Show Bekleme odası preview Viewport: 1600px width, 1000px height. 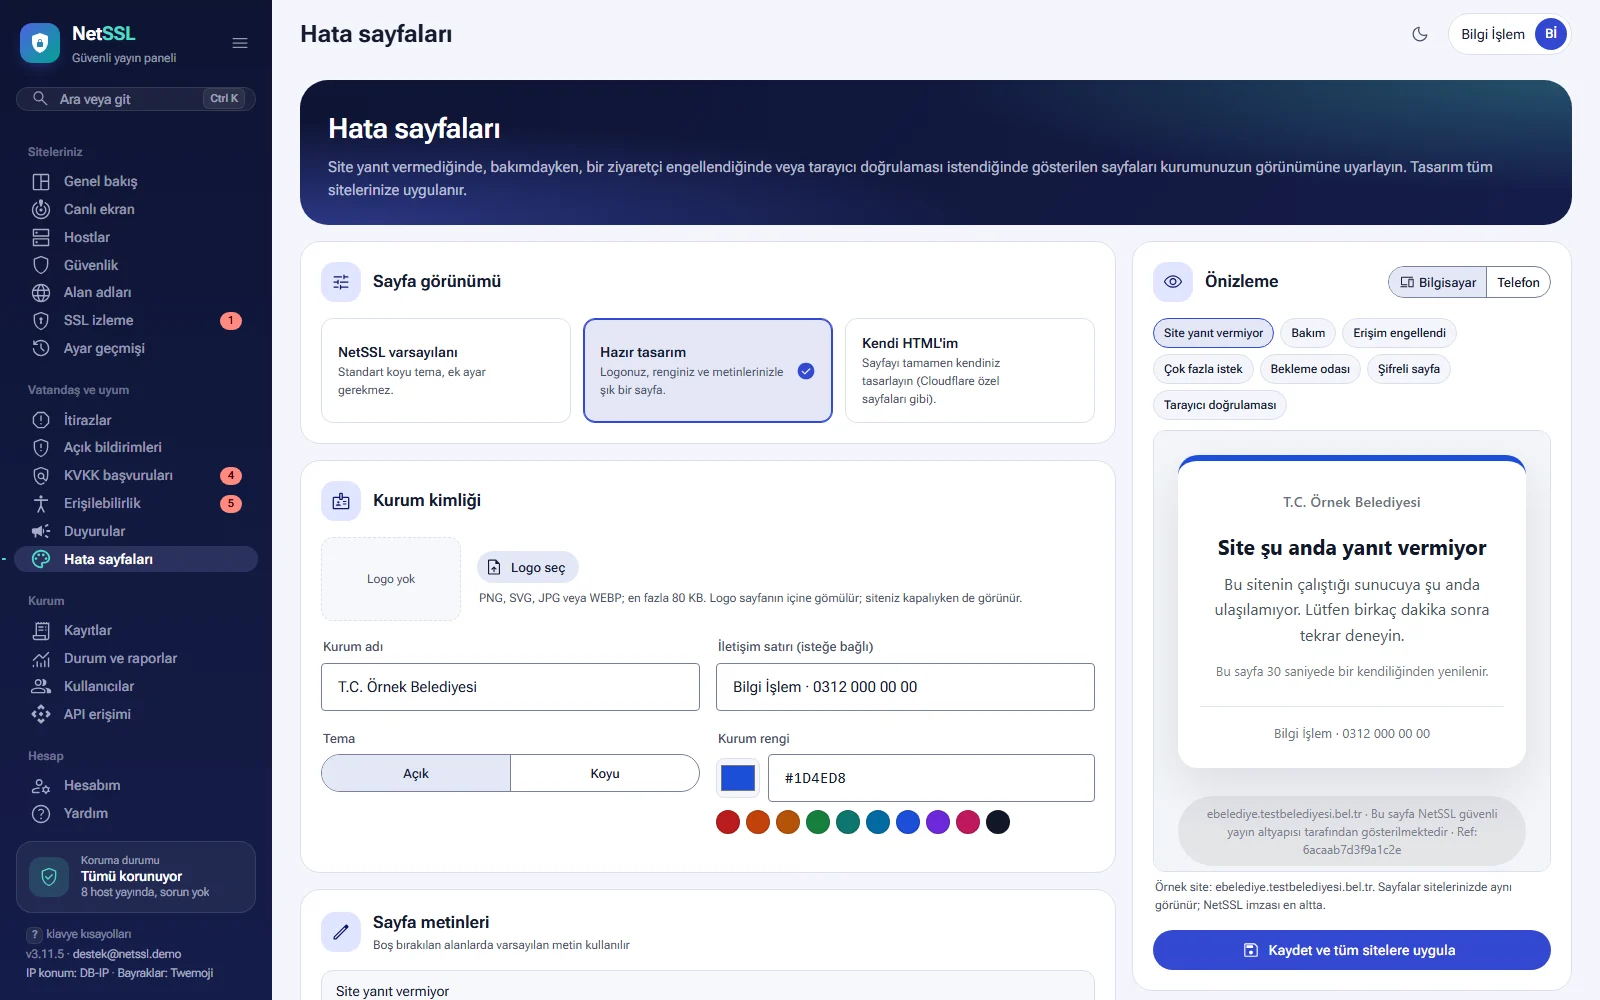coord(1310,369)
